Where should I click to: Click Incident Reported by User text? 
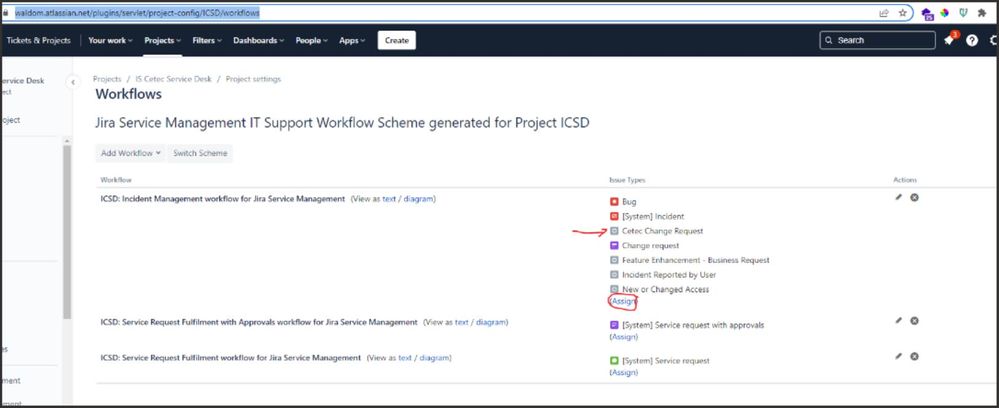coord(669,275)
